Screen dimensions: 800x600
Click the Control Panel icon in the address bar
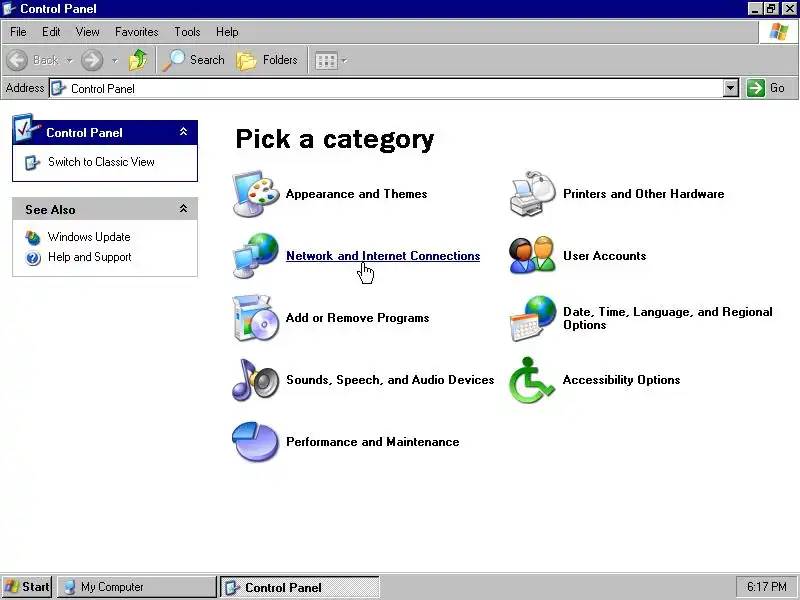(x=58, y=88)
